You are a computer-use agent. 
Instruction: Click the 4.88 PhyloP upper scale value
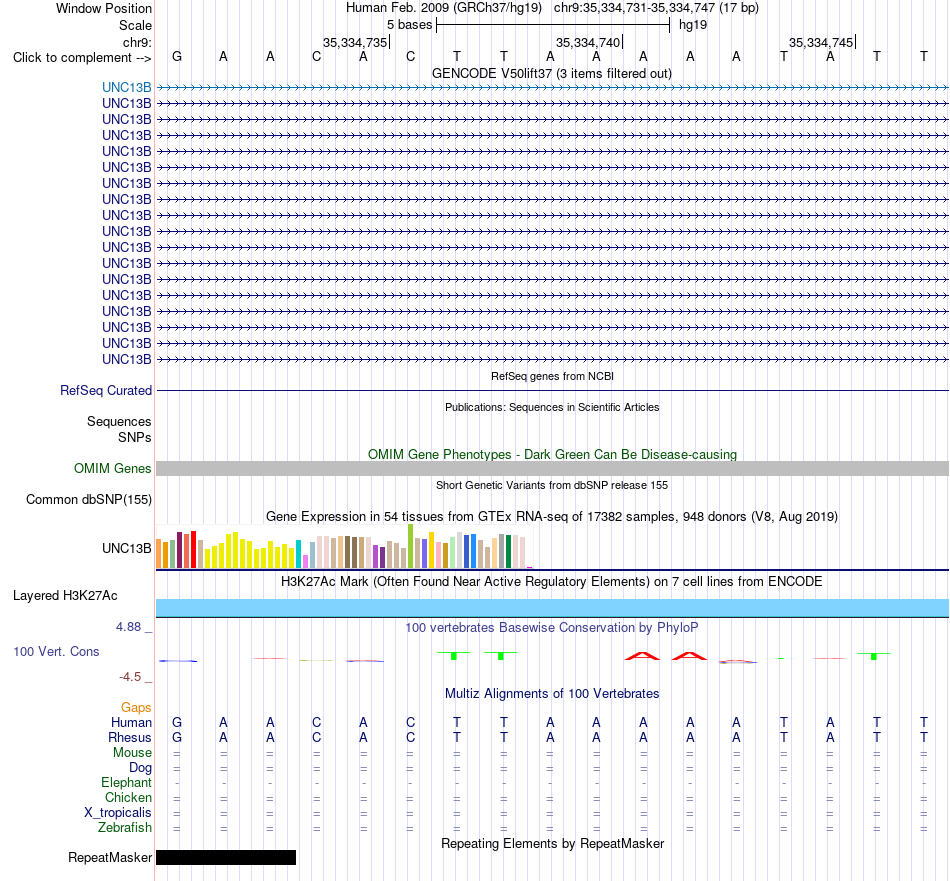[x=128, y=627]
